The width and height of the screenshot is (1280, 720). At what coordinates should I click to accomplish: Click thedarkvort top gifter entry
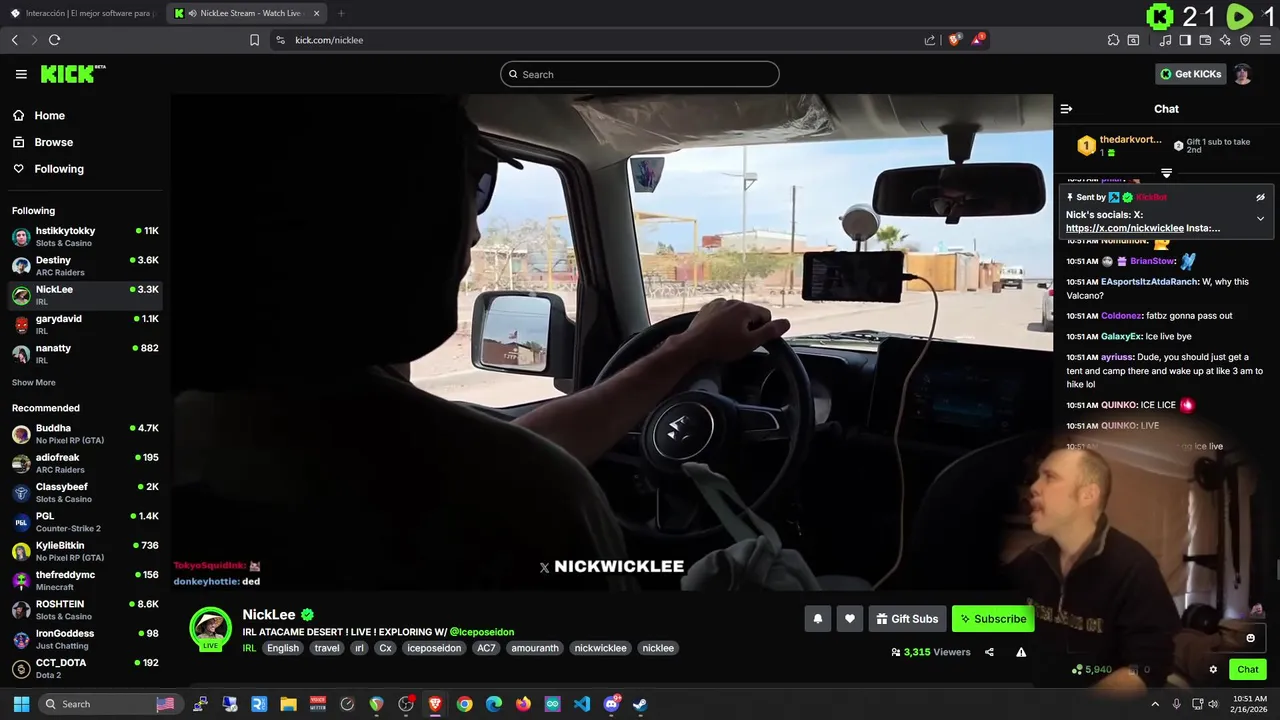1120,145
